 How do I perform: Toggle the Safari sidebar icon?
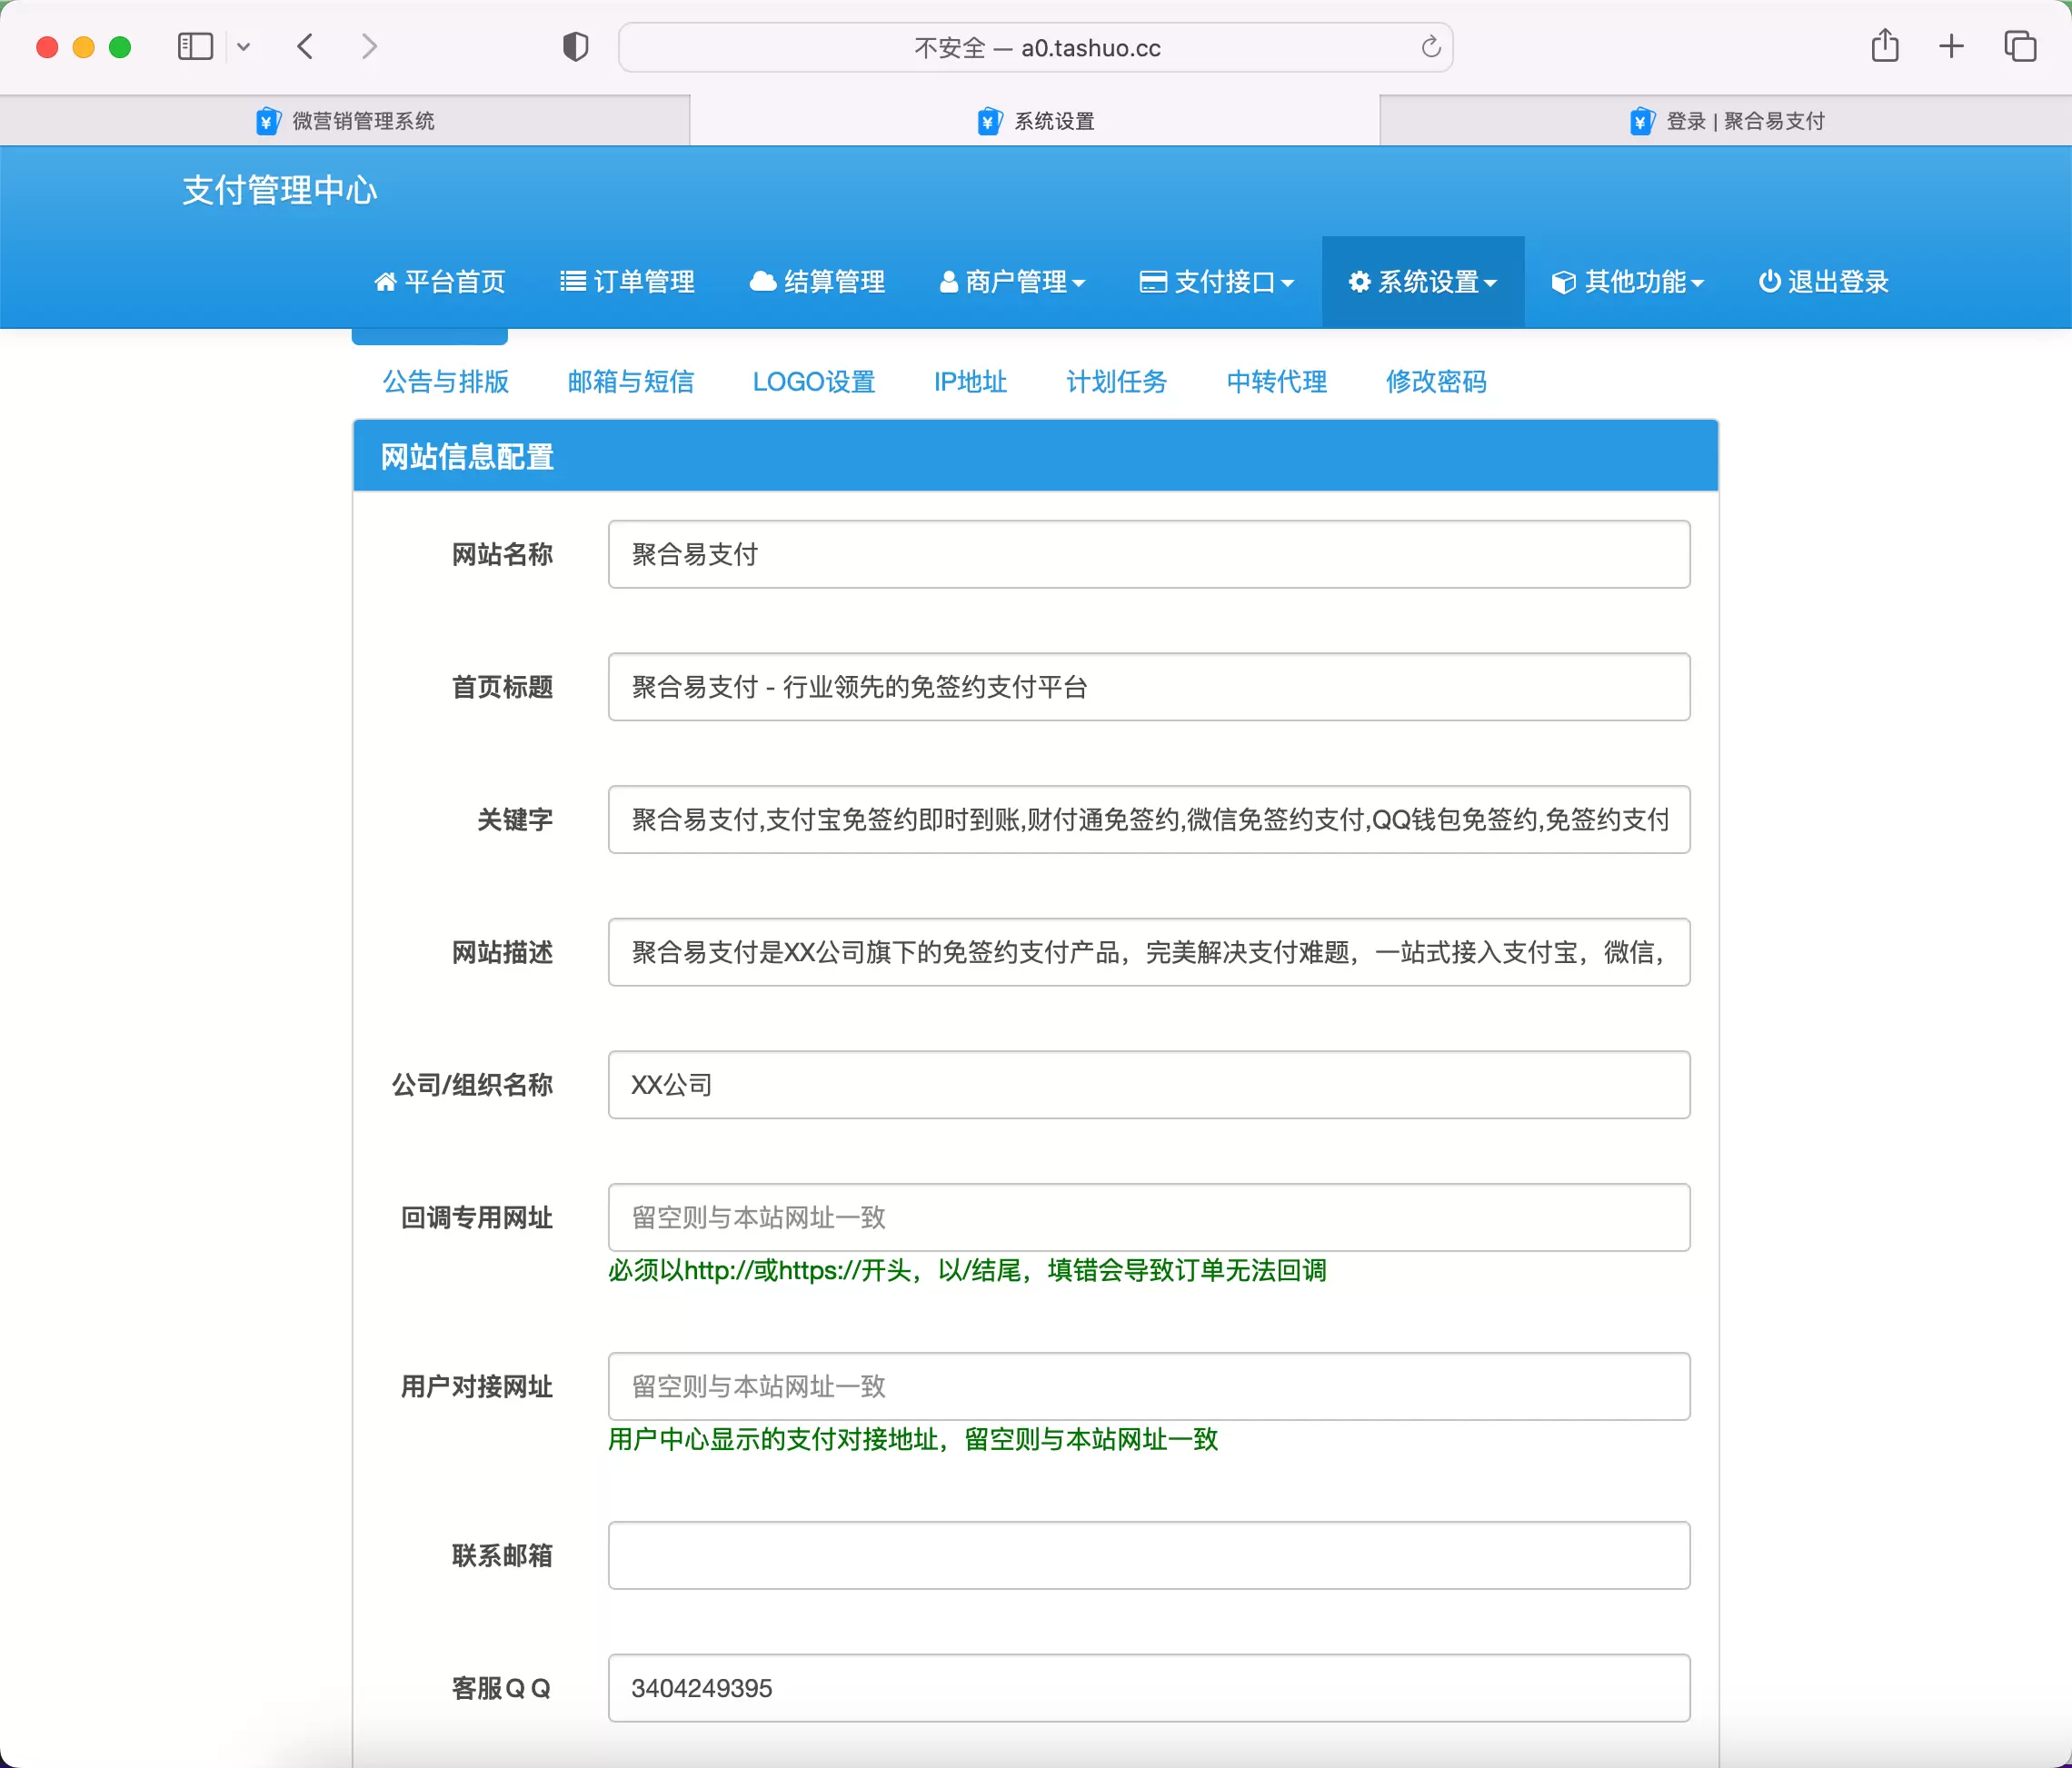[x=195, y=47]
